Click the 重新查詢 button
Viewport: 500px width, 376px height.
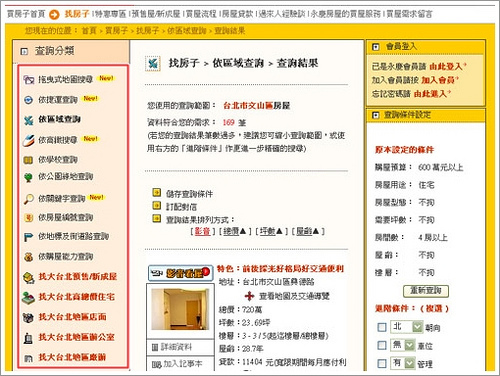tap(426, 291)
